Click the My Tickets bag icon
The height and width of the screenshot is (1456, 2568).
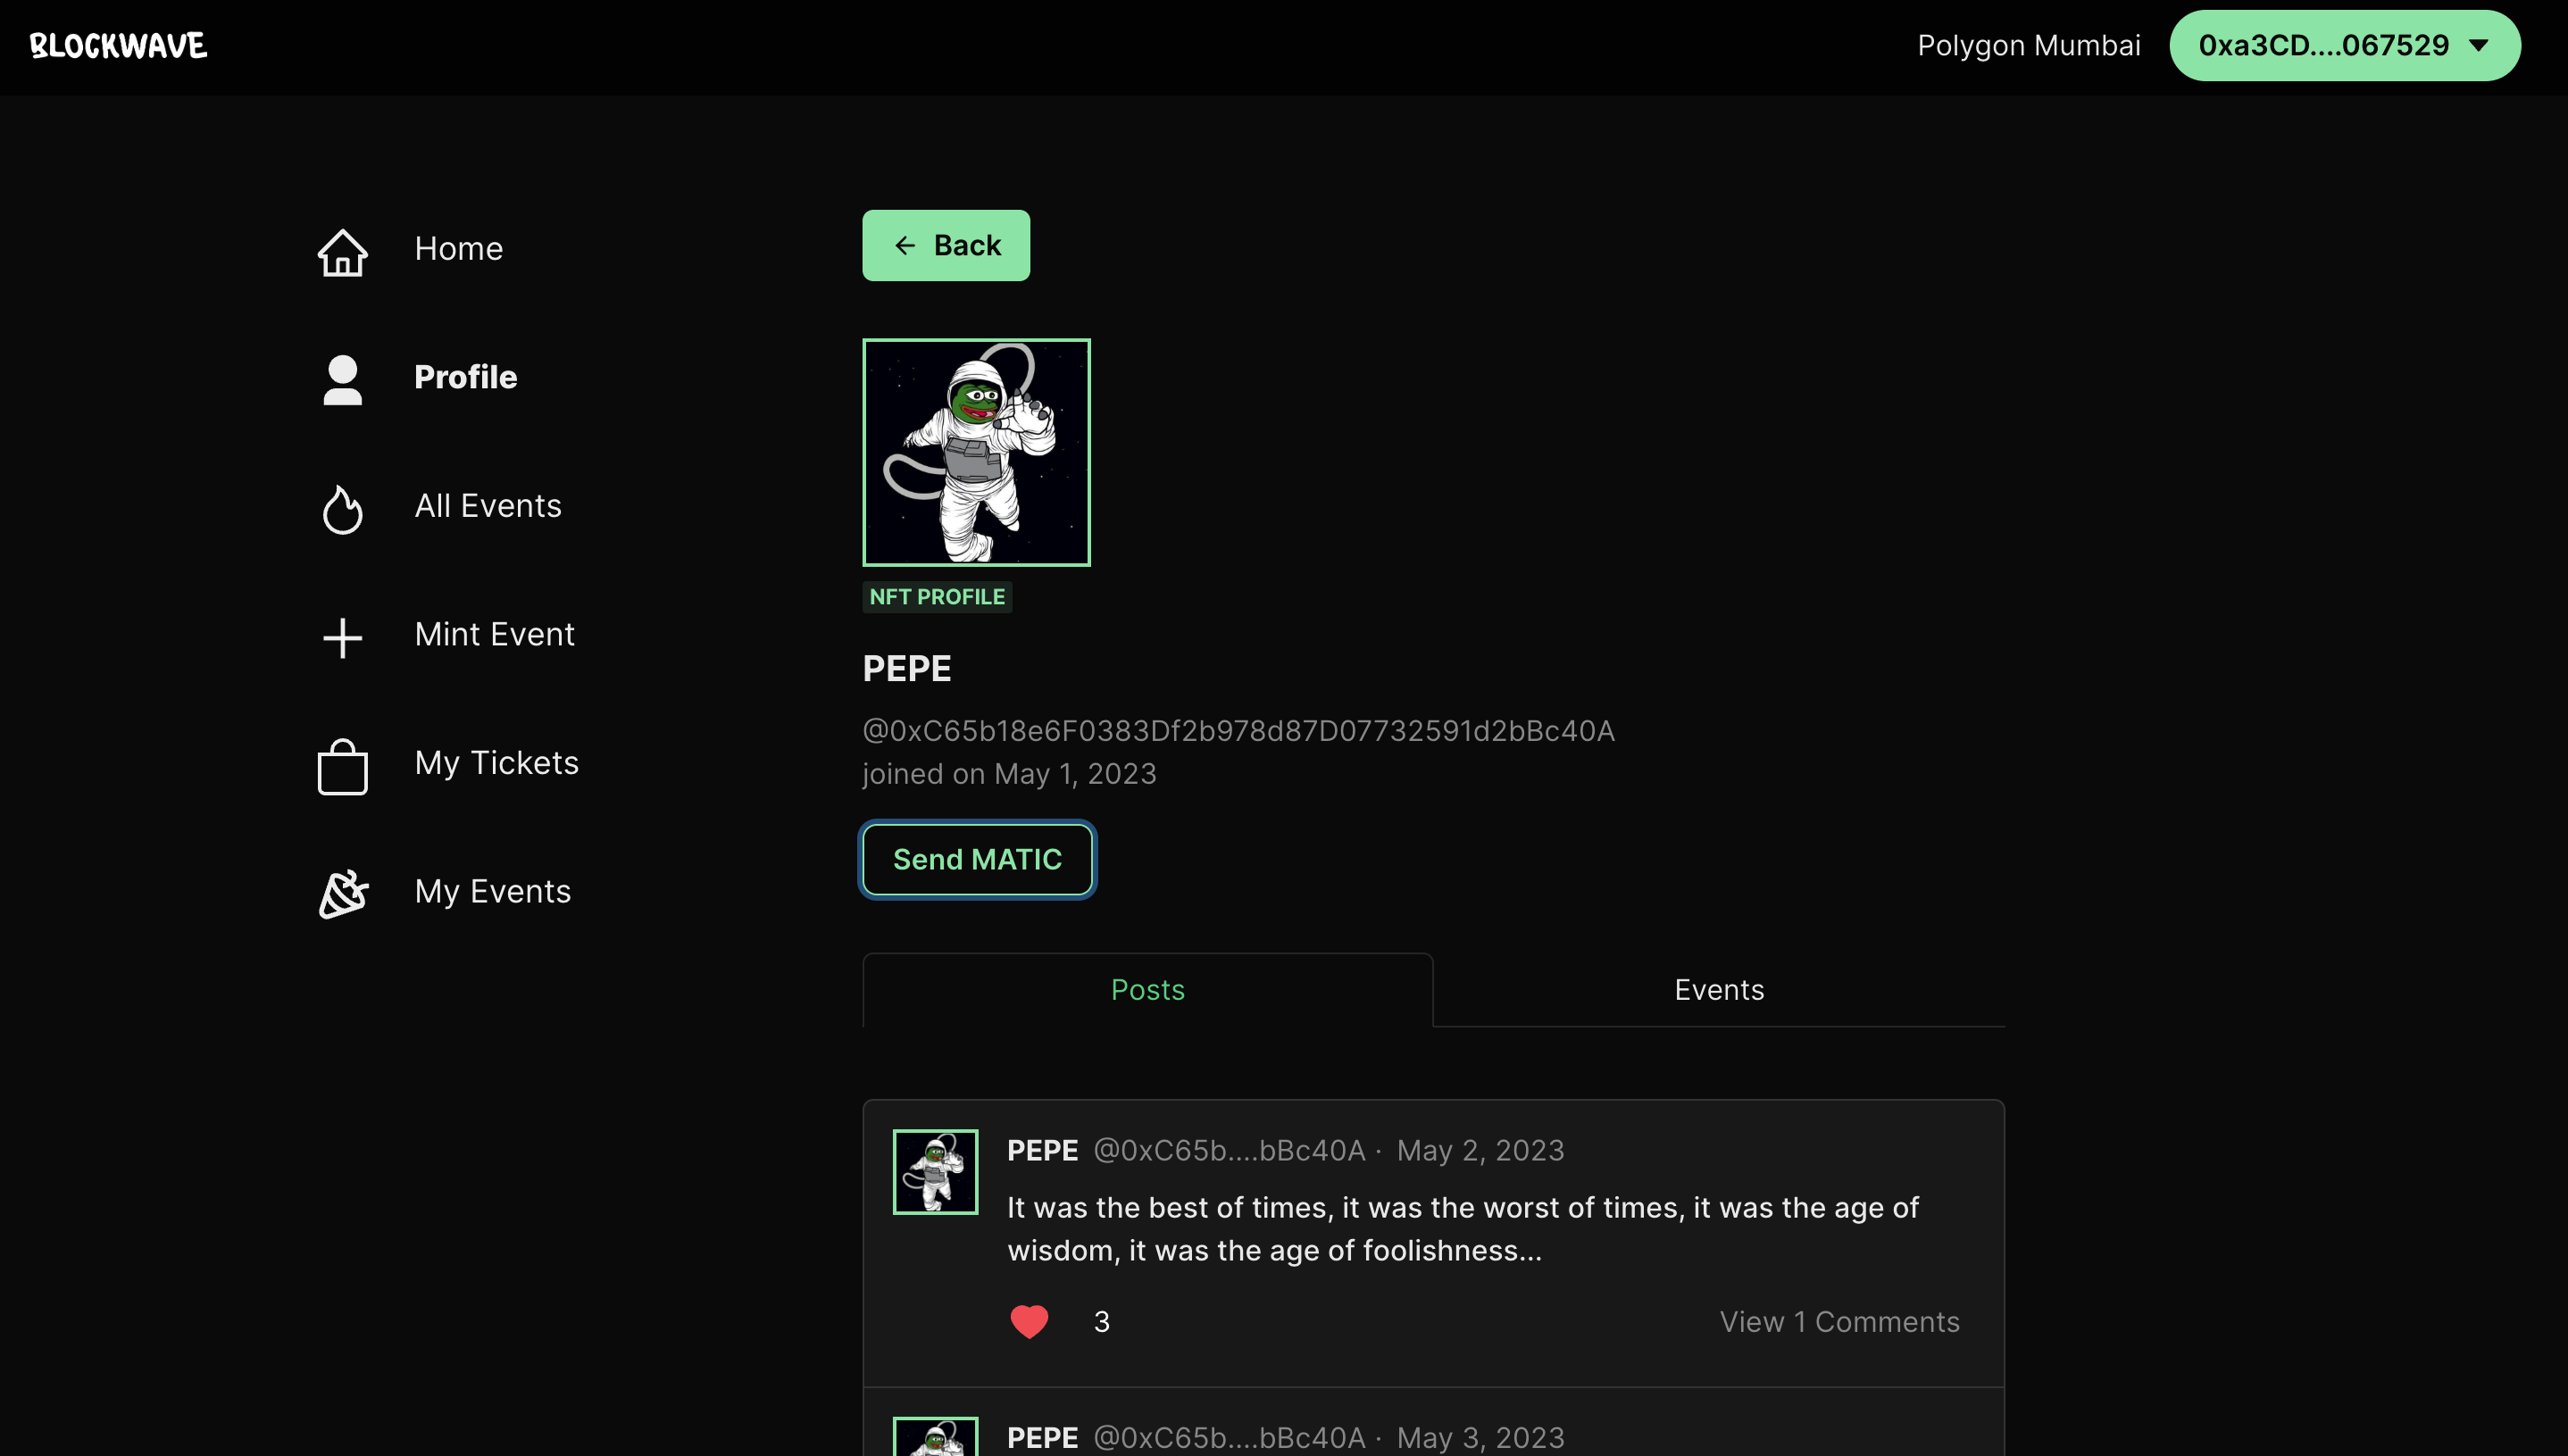point(342,766)
